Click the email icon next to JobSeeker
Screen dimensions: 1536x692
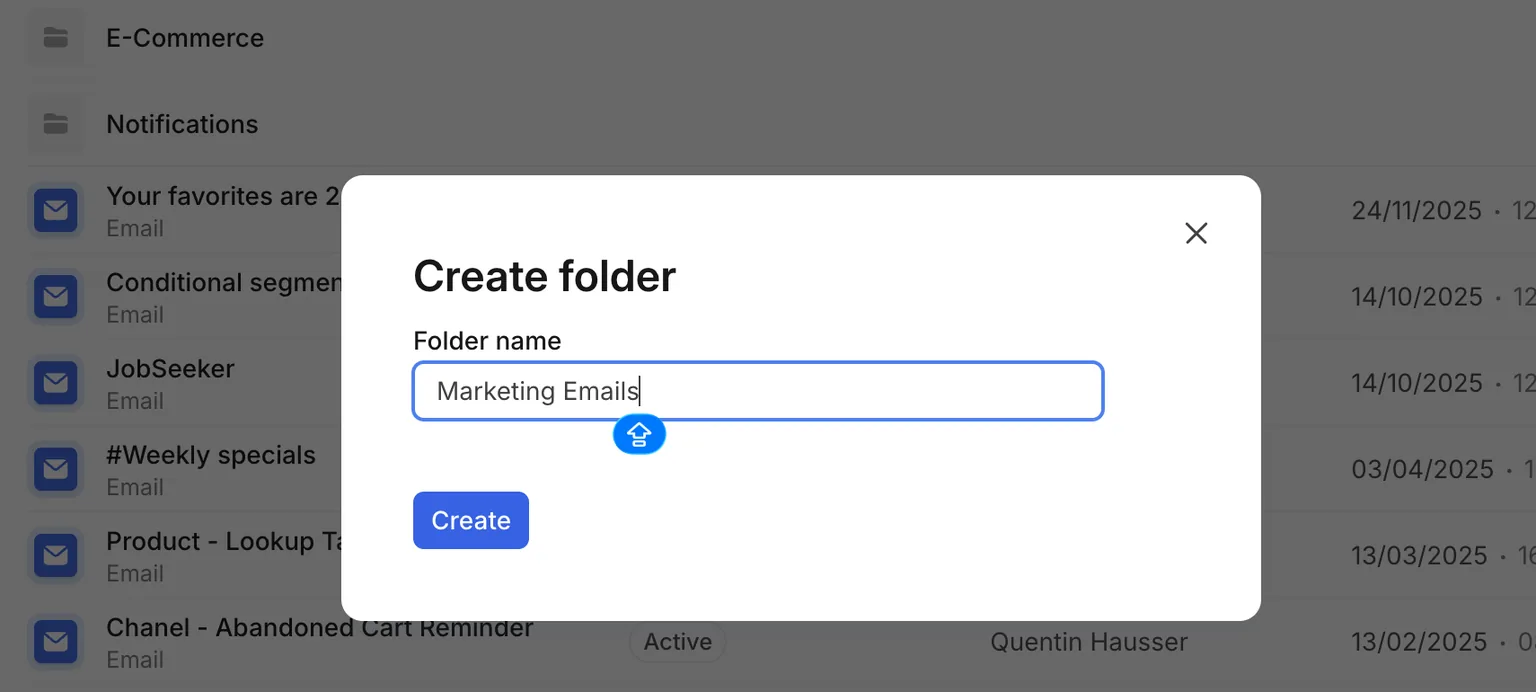56,383
